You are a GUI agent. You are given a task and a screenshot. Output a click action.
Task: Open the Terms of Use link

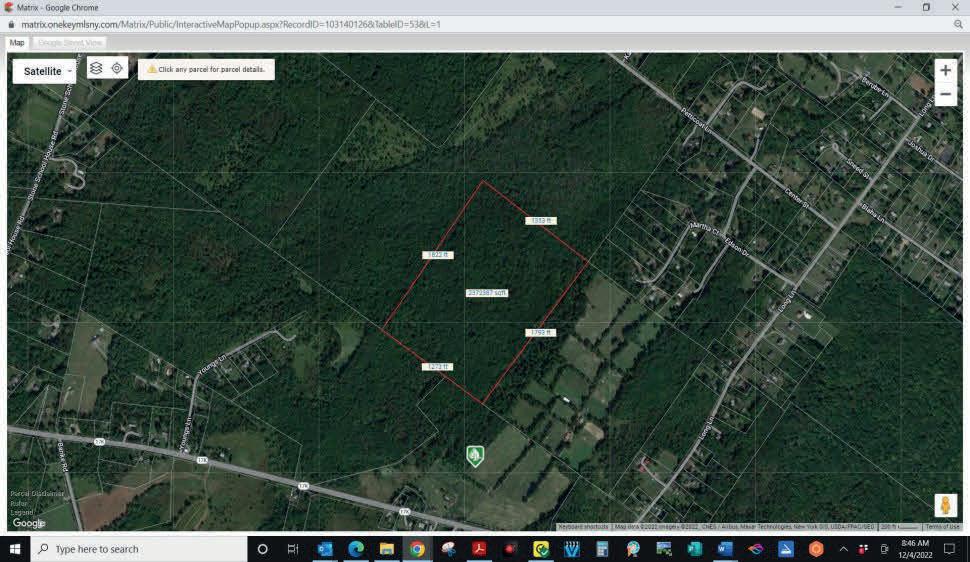pos(942,527)
